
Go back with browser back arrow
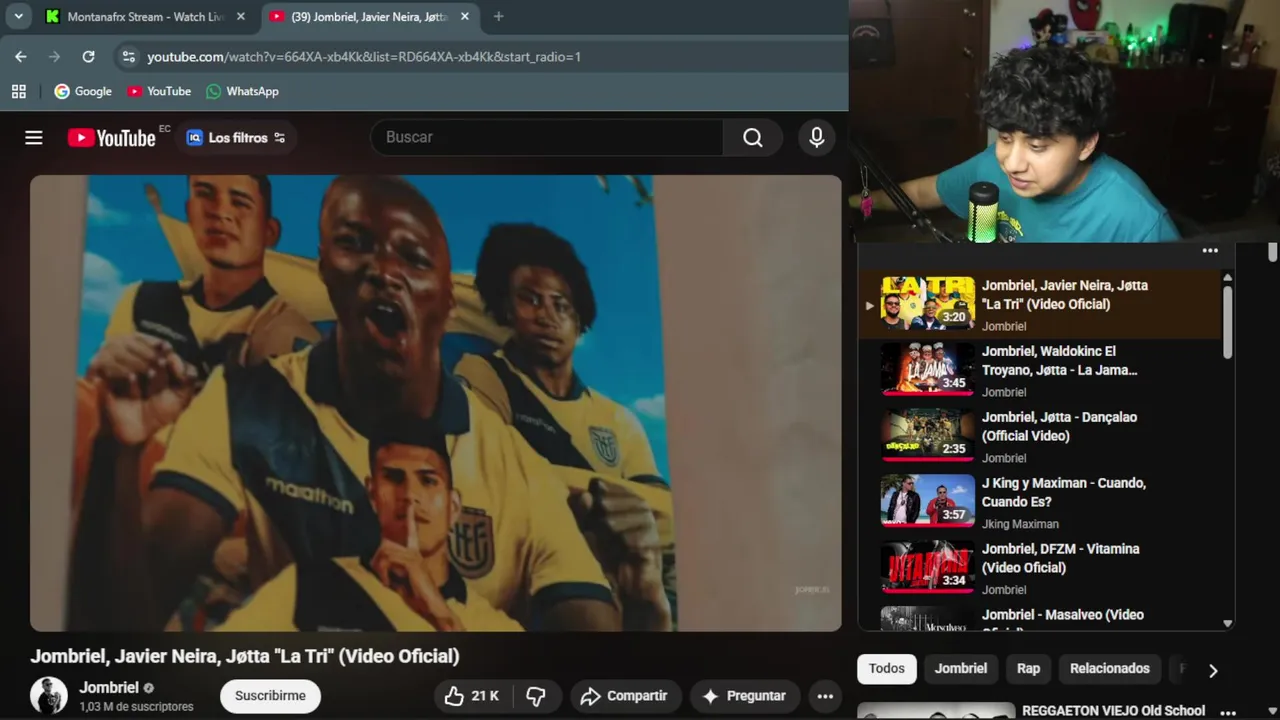pos(21,57)
